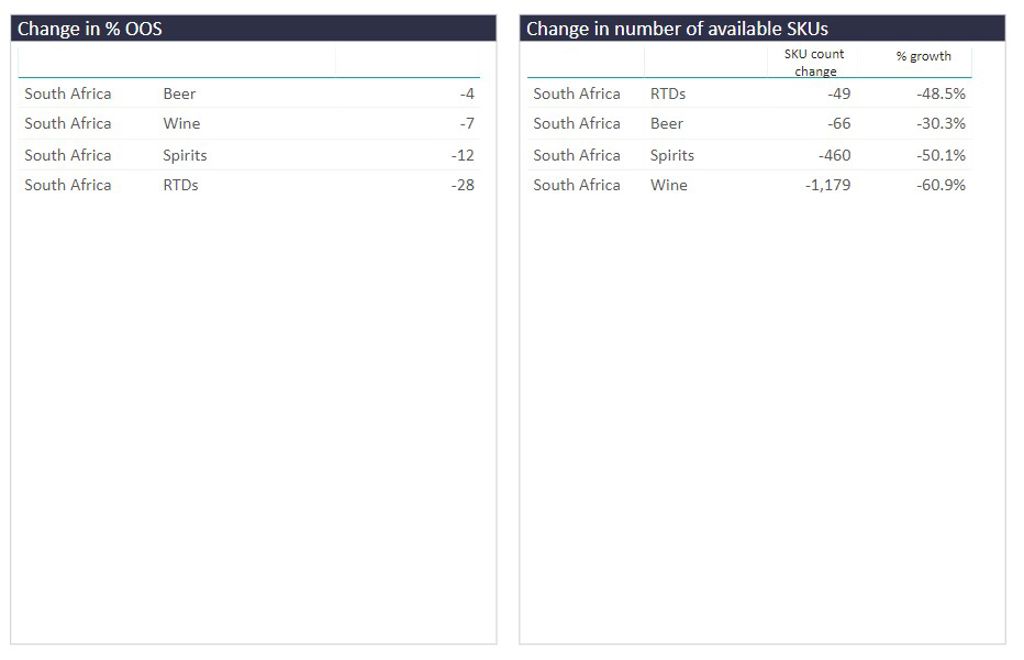Select the Wine label in % OOS table
This screenshot has width=1024, height=660.
tap(181, 124)
